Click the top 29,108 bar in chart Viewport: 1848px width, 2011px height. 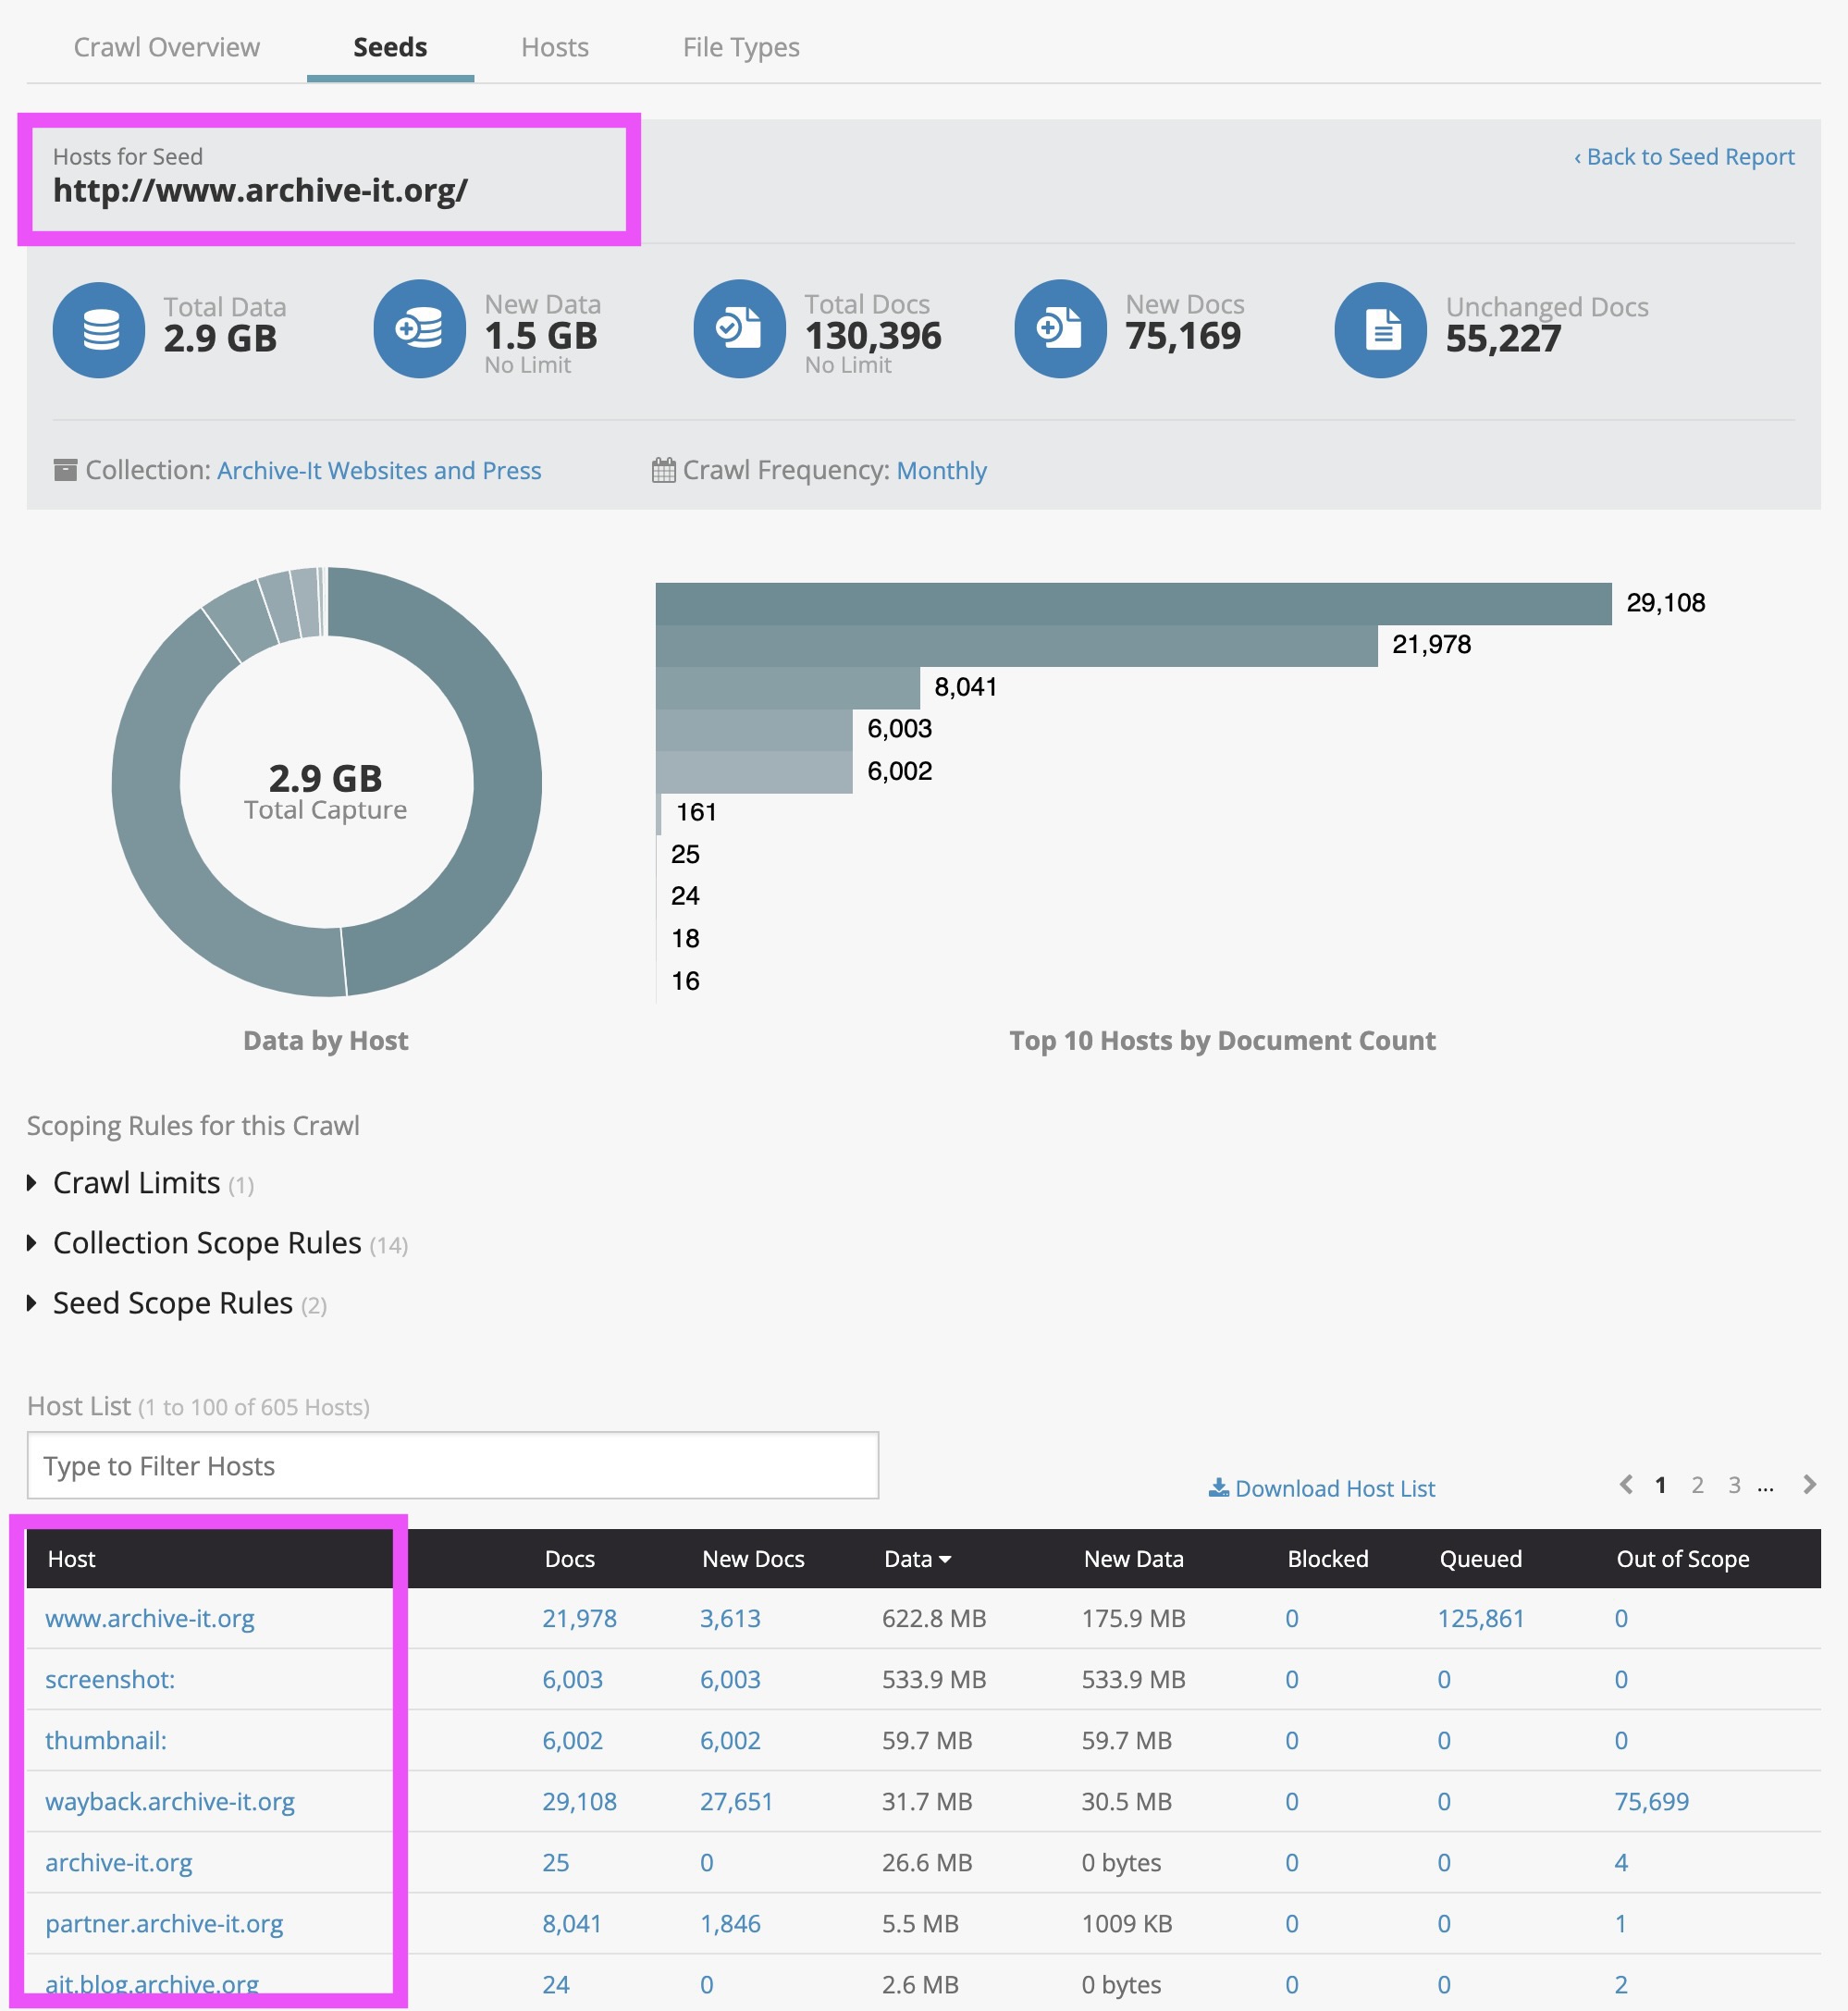[x=1132, y=603]
